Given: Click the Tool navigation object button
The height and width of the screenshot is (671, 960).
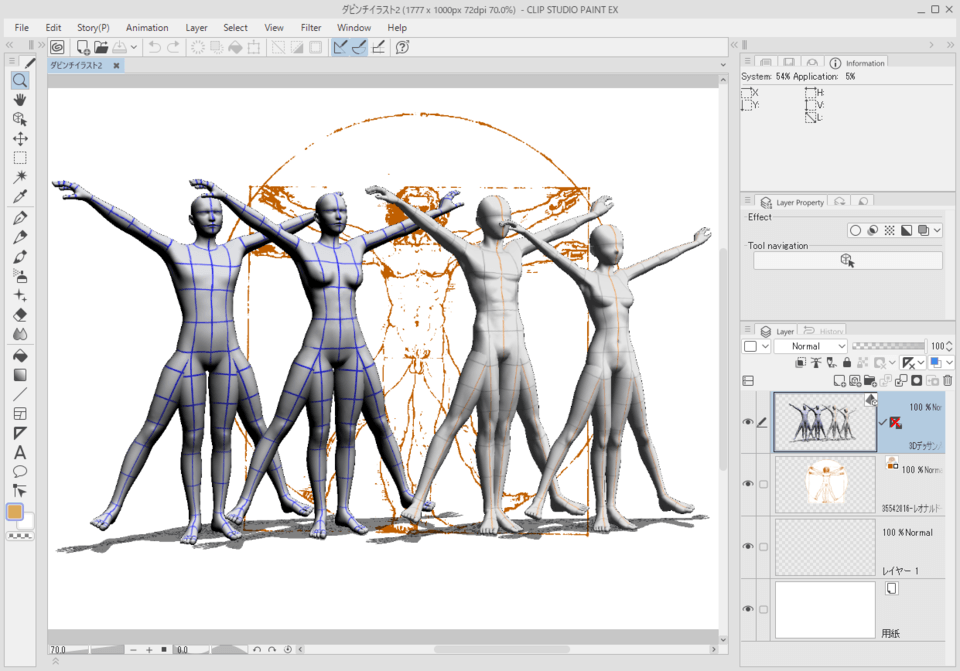Looking at the screenshot, I should tap(847, 261).
